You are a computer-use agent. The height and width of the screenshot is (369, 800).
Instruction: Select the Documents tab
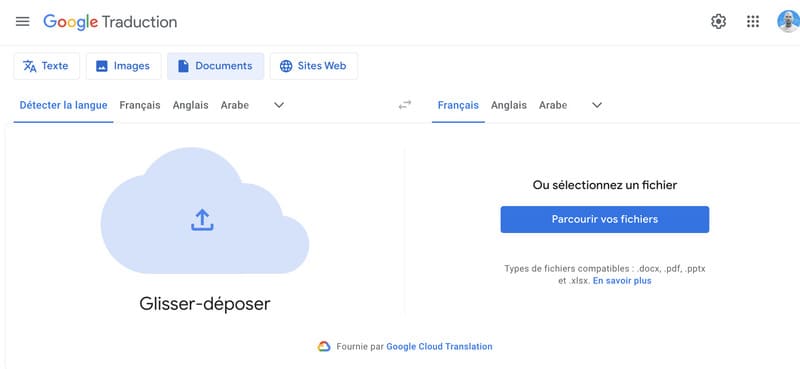(215, 66)
